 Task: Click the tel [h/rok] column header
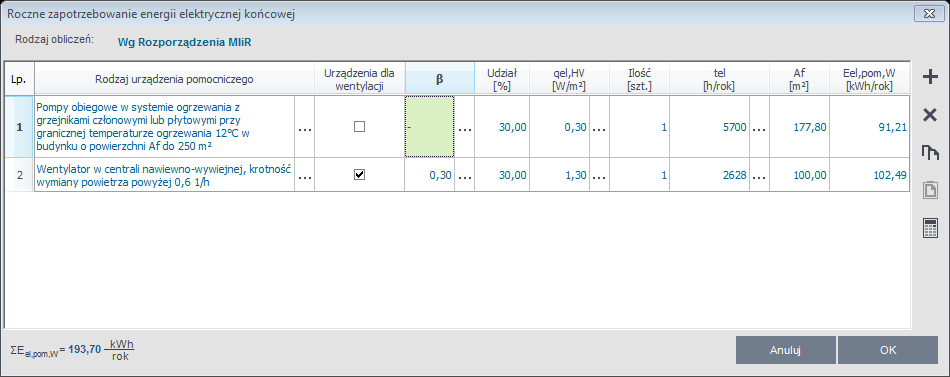(719, 78)
